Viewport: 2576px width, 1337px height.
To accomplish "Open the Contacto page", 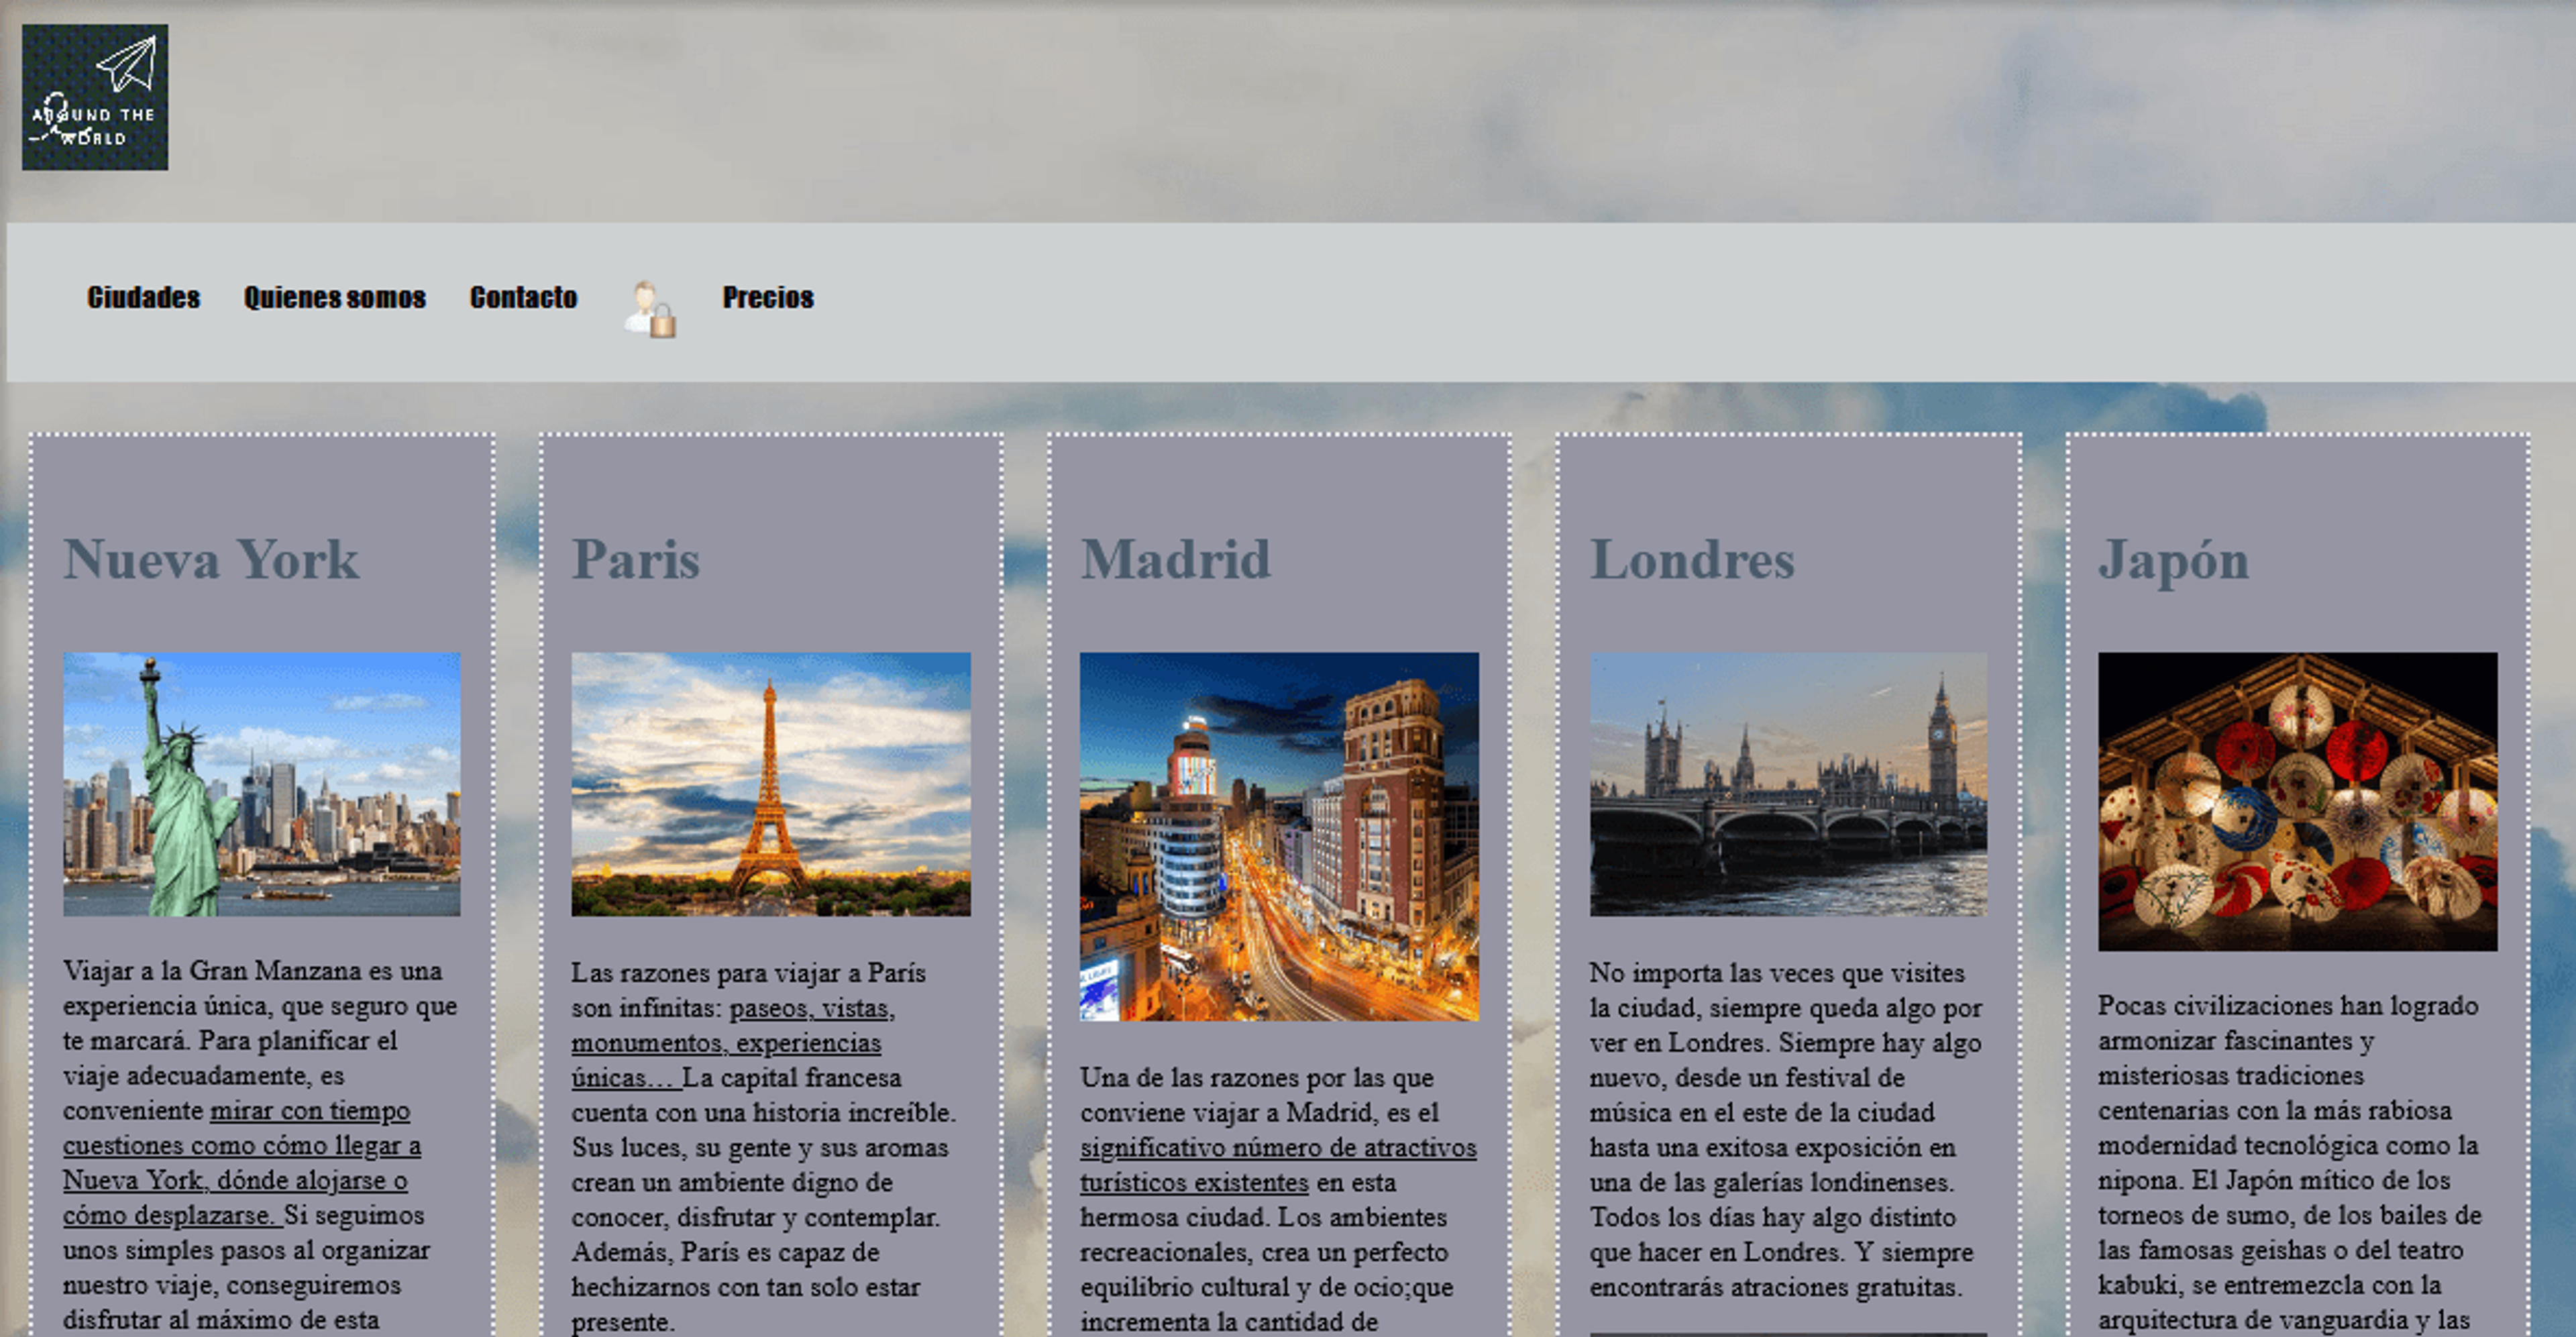I will 523,297.
